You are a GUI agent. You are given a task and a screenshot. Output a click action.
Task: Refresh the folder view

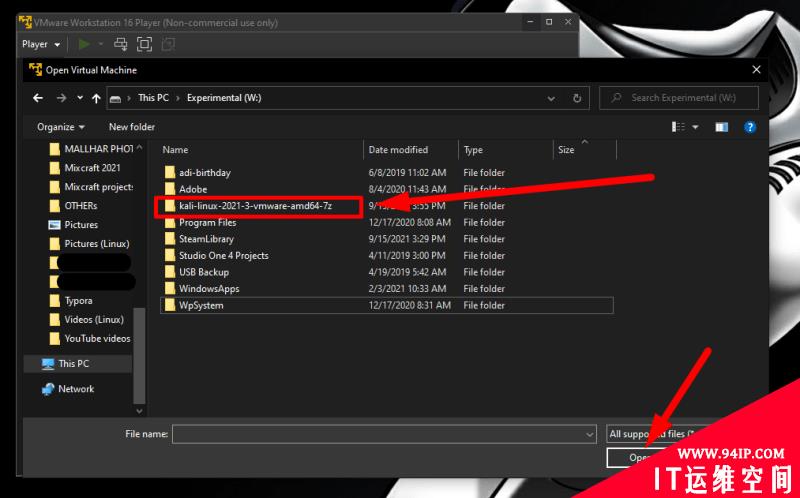point(577,98)
